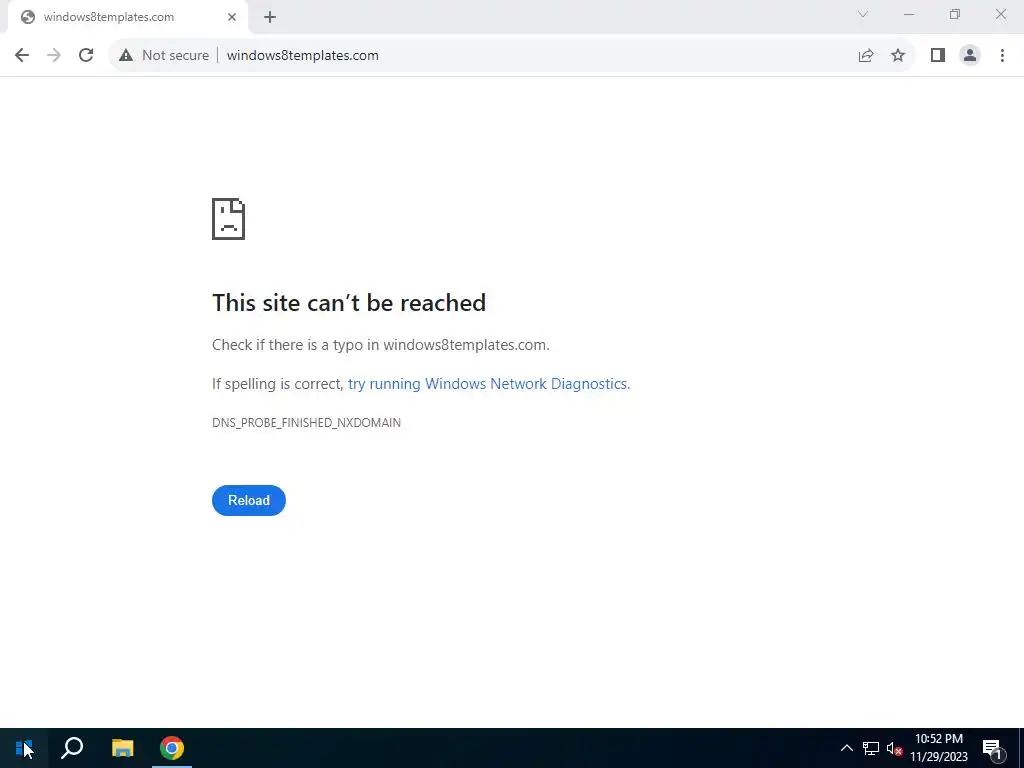Open a new tab with plus button
Image resolution: width=1024 pixels, height=768 pixels.
point(270,18)
